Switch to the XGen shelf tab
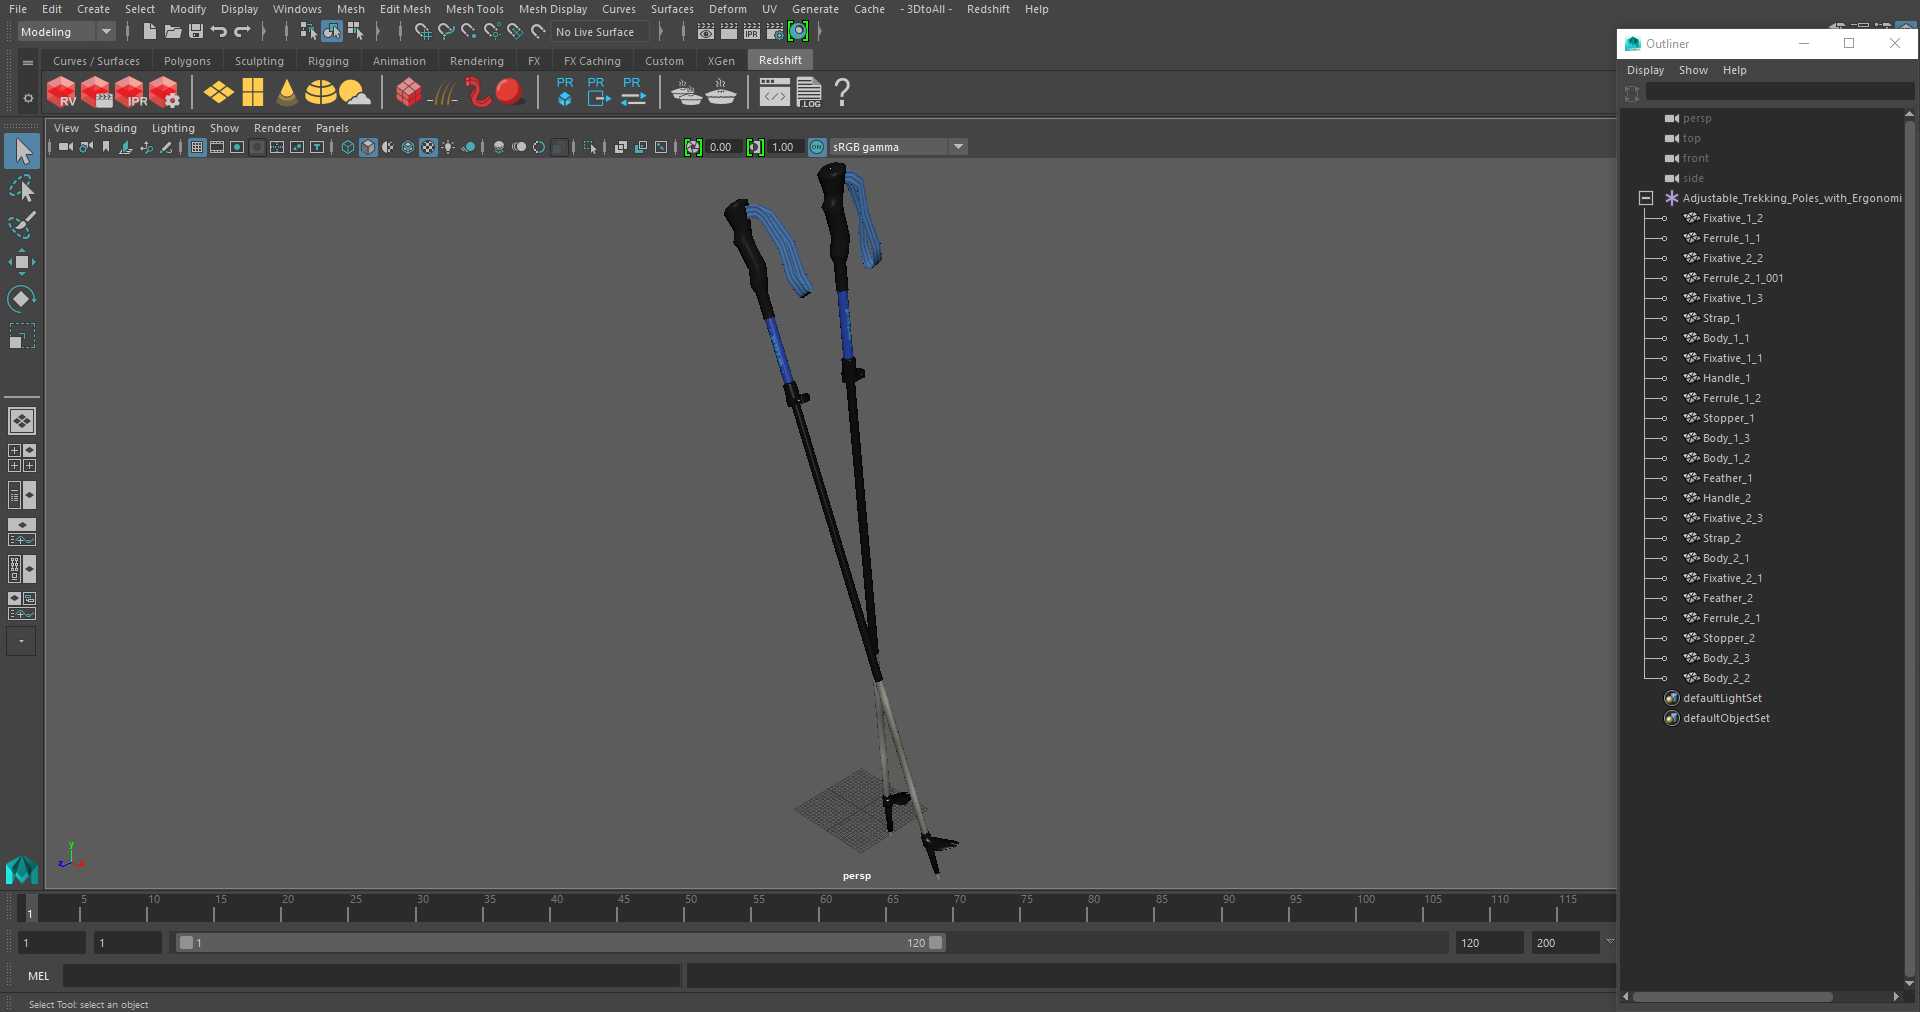Screen dimensions: 1920x1012 click(721, 61)
